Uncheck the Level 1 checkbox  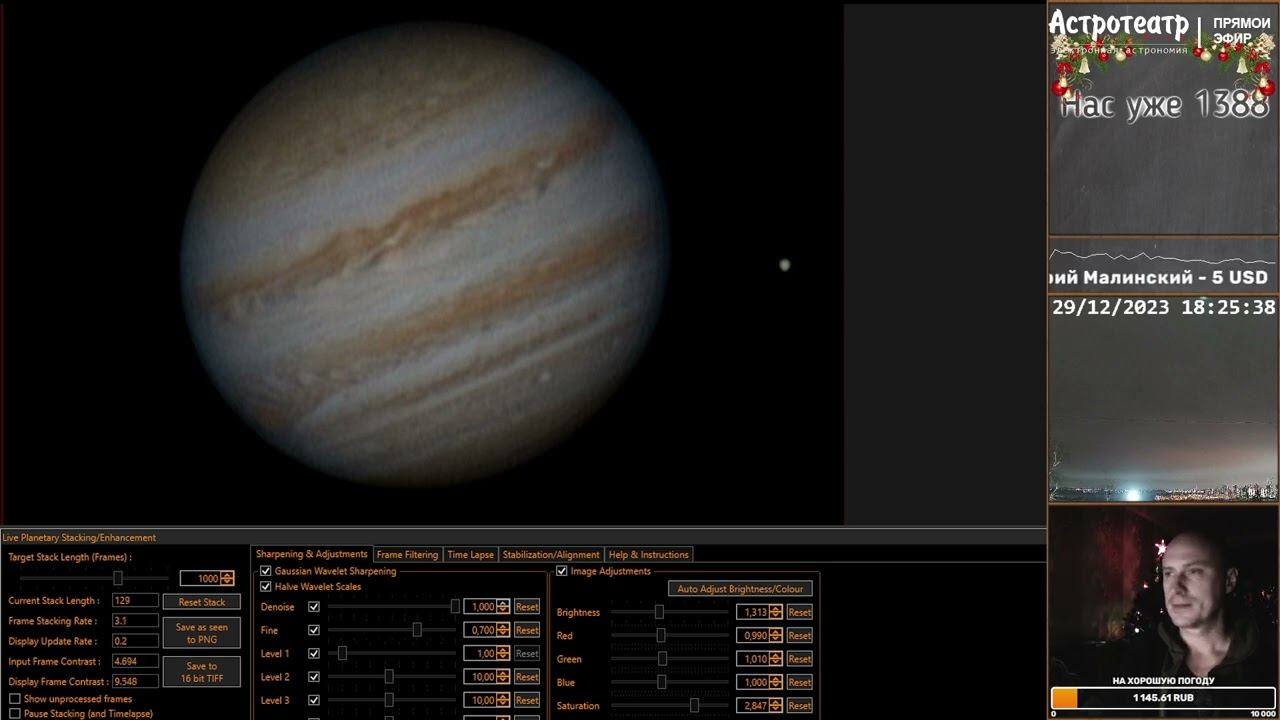(314, 654)
